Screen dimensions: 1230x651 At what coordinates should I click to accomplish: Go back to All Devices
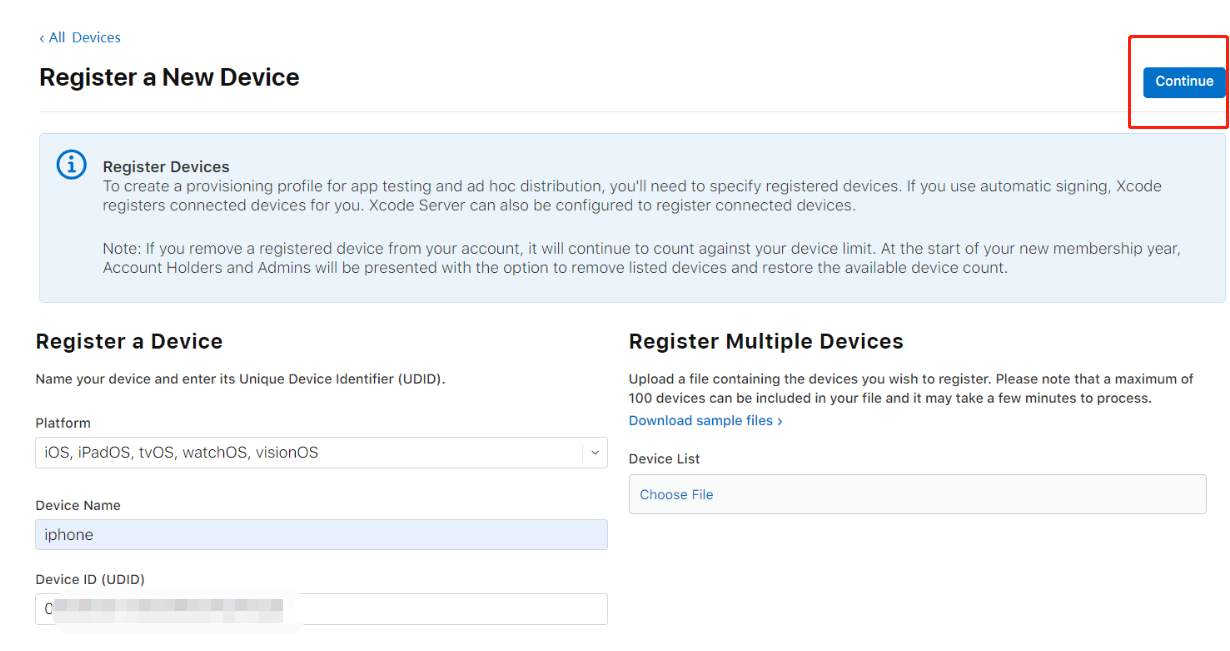85,38
